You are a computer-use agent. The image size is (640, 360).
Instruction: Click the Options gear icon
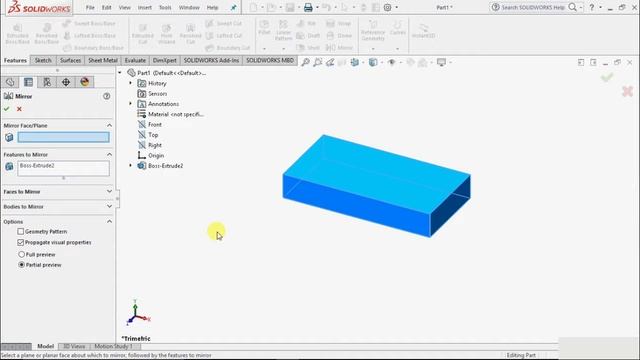pos(387,7)
